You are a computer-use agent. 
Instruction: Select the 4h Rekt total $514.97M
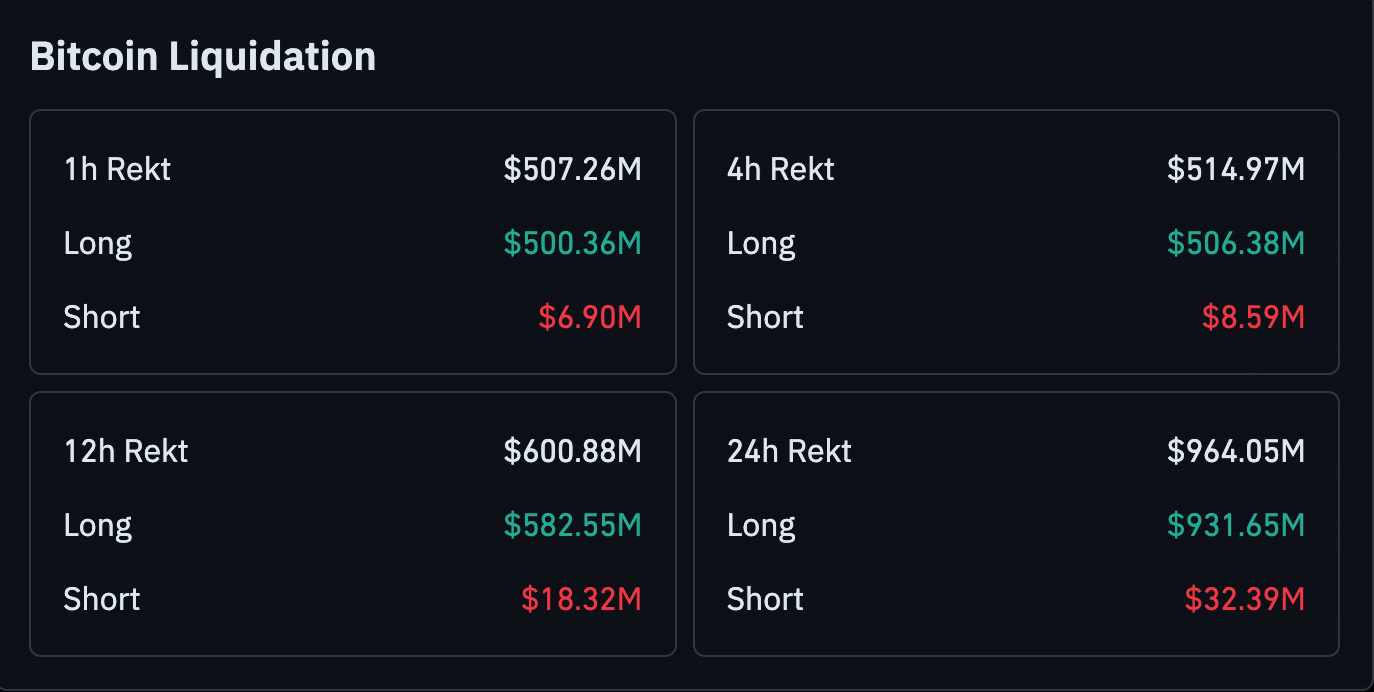click(1235, 170)
